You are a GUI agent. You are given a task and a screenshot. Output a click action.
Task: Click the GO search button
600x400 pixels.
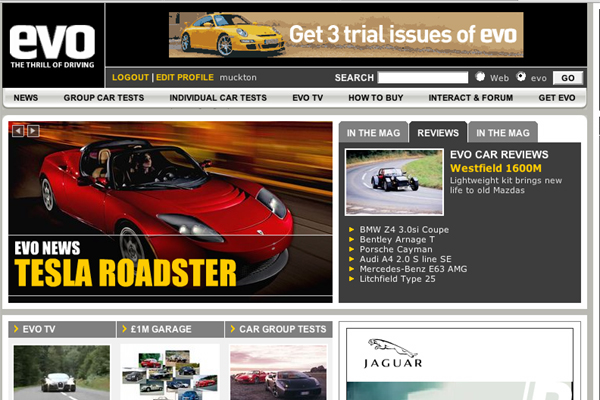click(x=568, y=78)
